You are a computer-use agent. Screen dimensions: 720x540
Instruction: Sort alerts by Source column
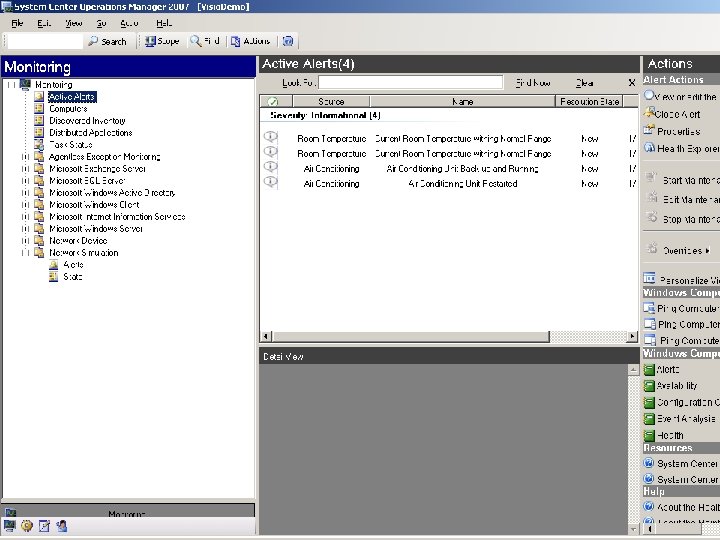coord(331,101)
